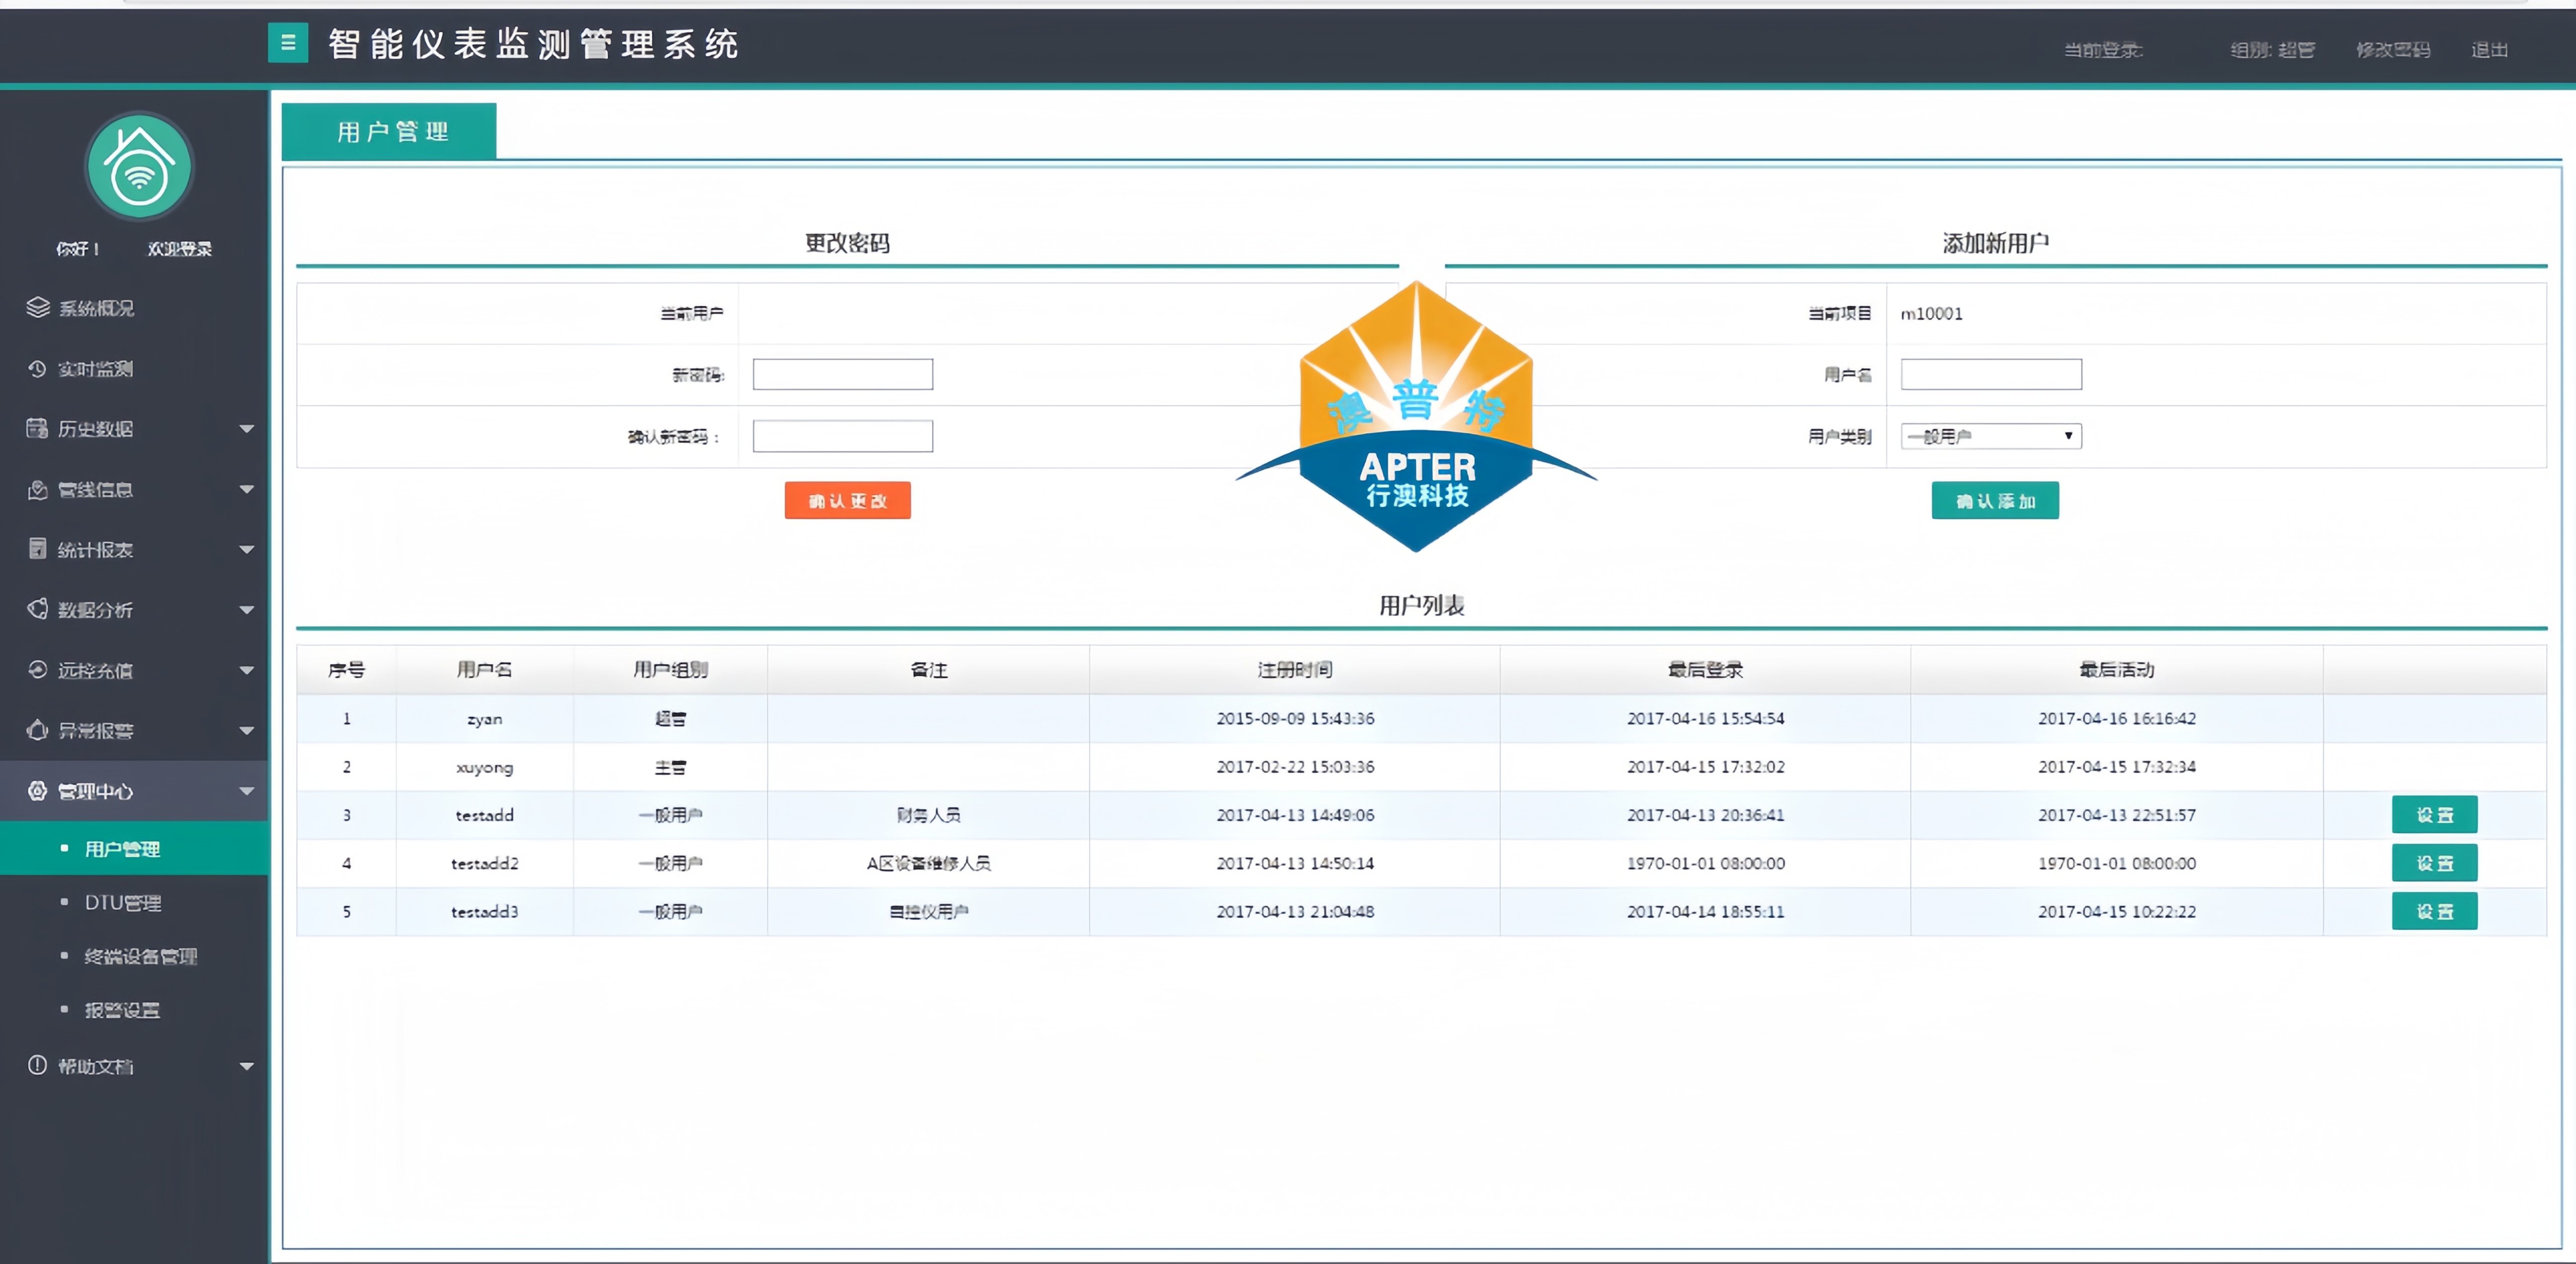
Task: Toggle the sidebar hamburger menu icon
Action: coord(288,43)
